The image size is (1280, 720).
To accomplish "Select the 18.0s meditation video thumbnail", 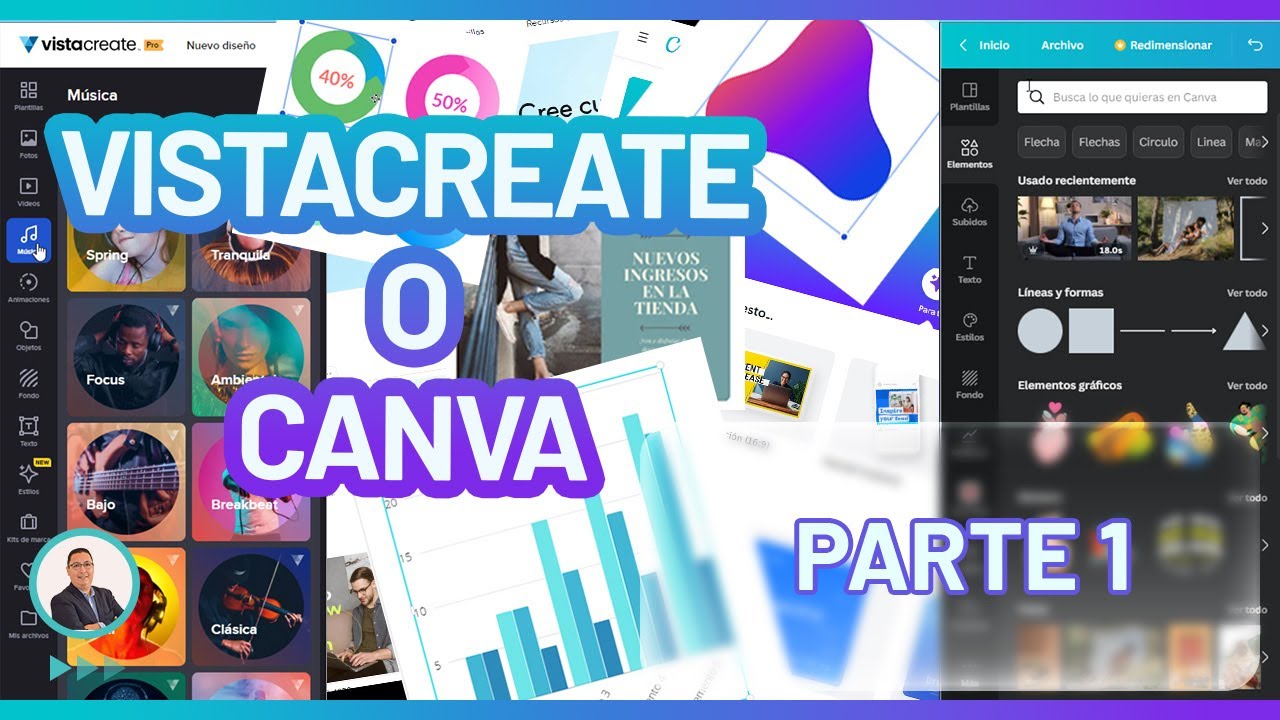I will (1074, 228).
